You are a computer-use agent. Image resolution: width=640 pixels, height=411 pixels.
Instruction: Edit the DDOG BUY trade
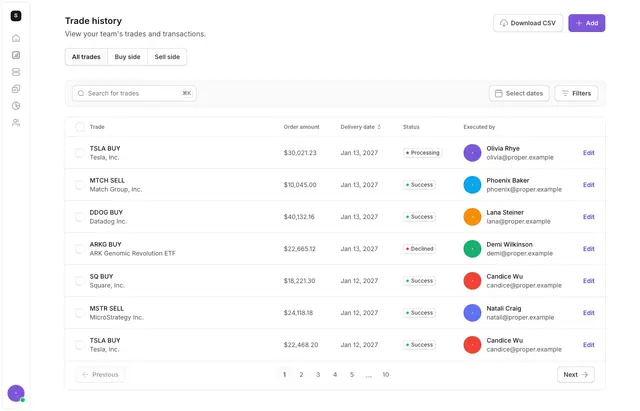[x=589, y=217]
